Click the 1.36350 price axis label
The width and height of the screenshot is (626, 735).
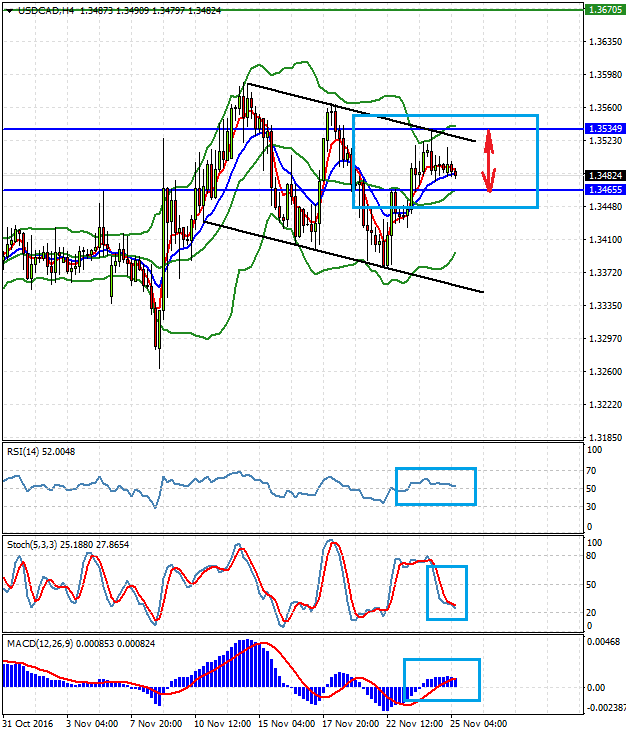pos(605,42)
